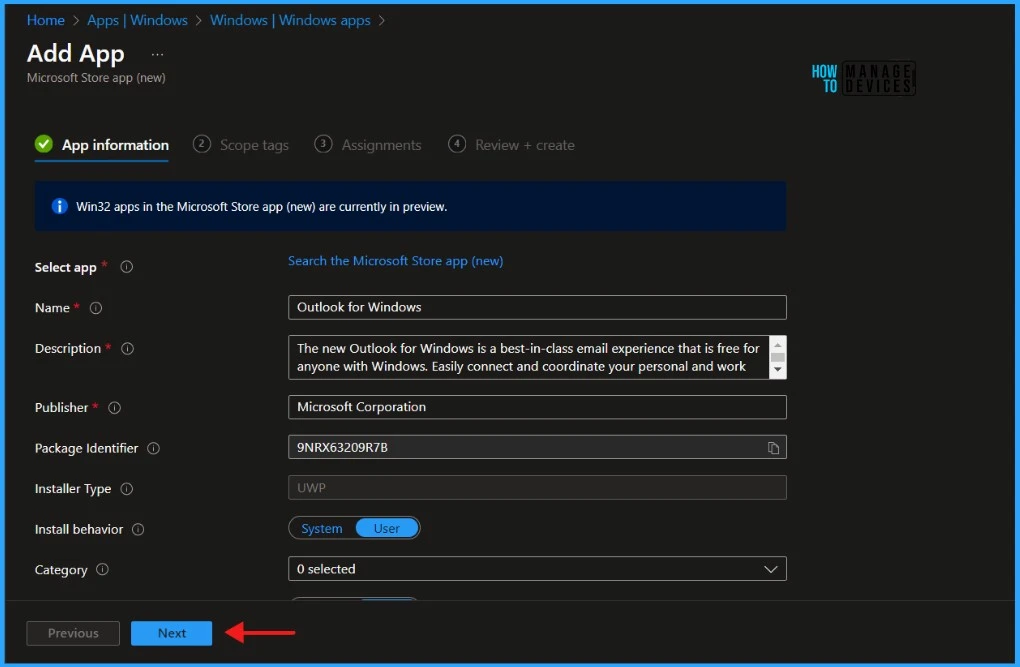This screenshot has width=1020, height=667.
Task: Click the Package Identifier field 9NRX63209R7B
Action: click(537, 447)
